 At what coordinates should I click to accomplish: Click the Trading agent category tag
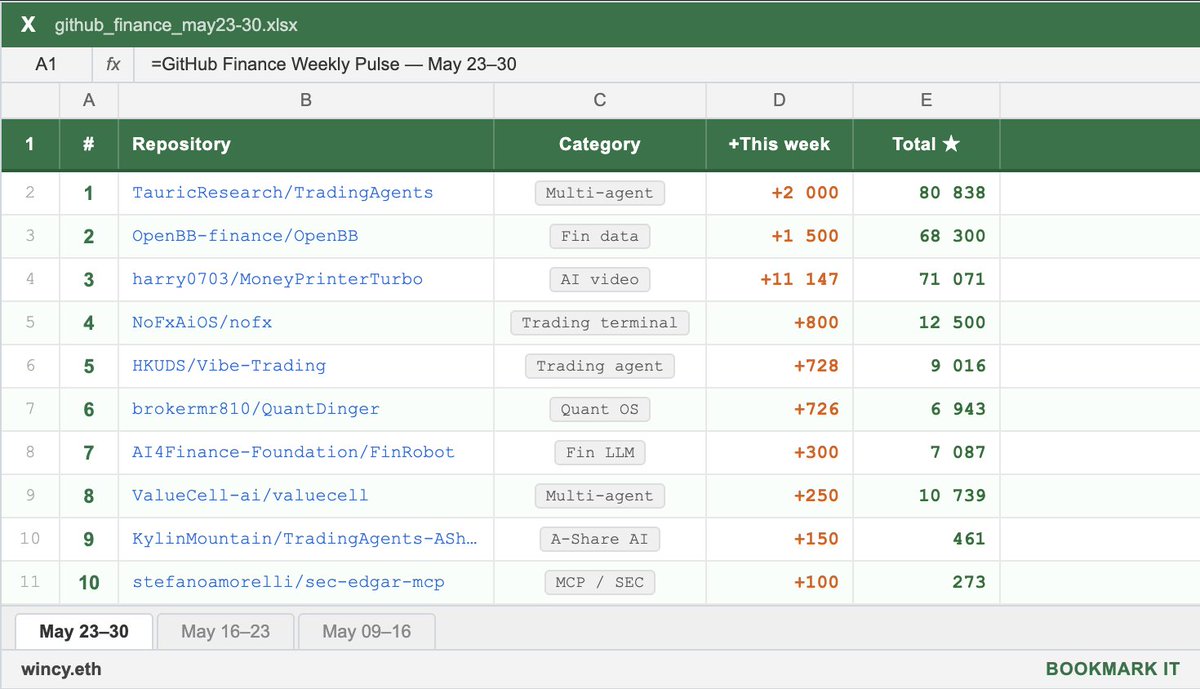(600, 365)
